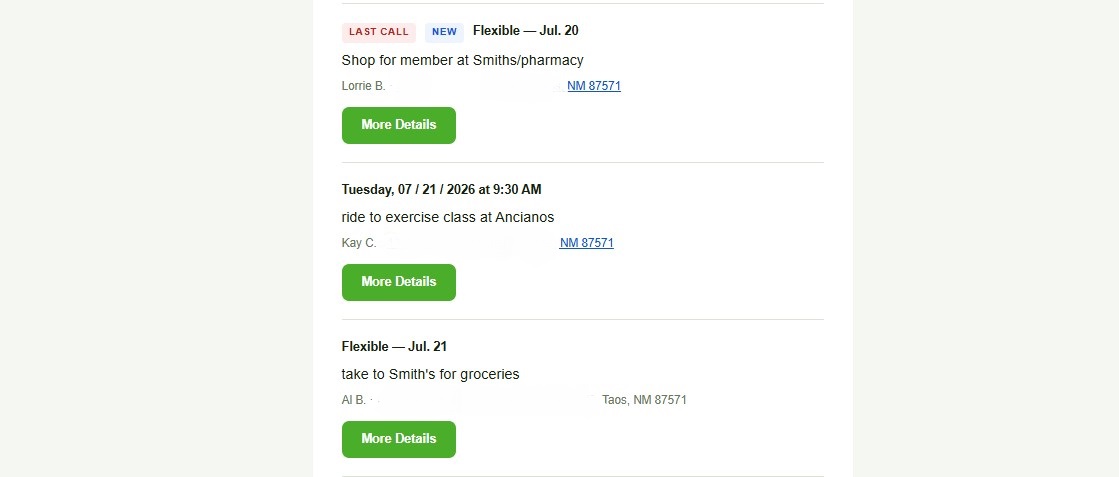This screenshot has width=1119, height=477.
Task: Select the Flexible — Jul. 21 heading
Action: coord(394,346)
